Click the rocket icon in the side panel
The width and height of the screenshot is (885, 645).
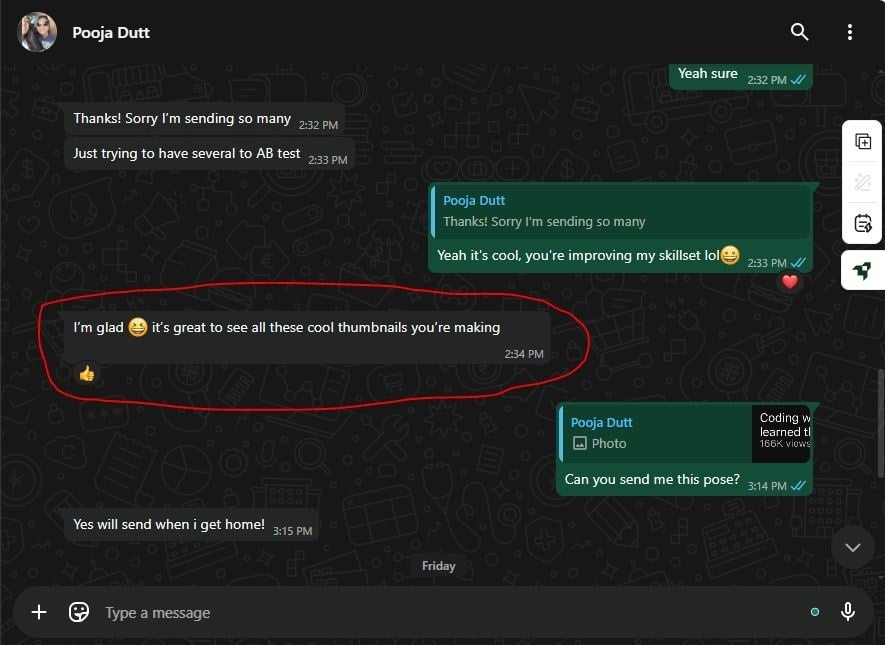pyautogui.click(x=863, y=271)
